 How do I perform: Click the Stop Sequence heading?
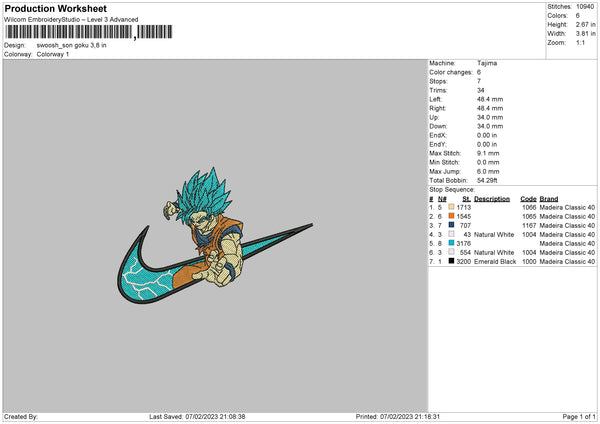click(x=452, y=190)
